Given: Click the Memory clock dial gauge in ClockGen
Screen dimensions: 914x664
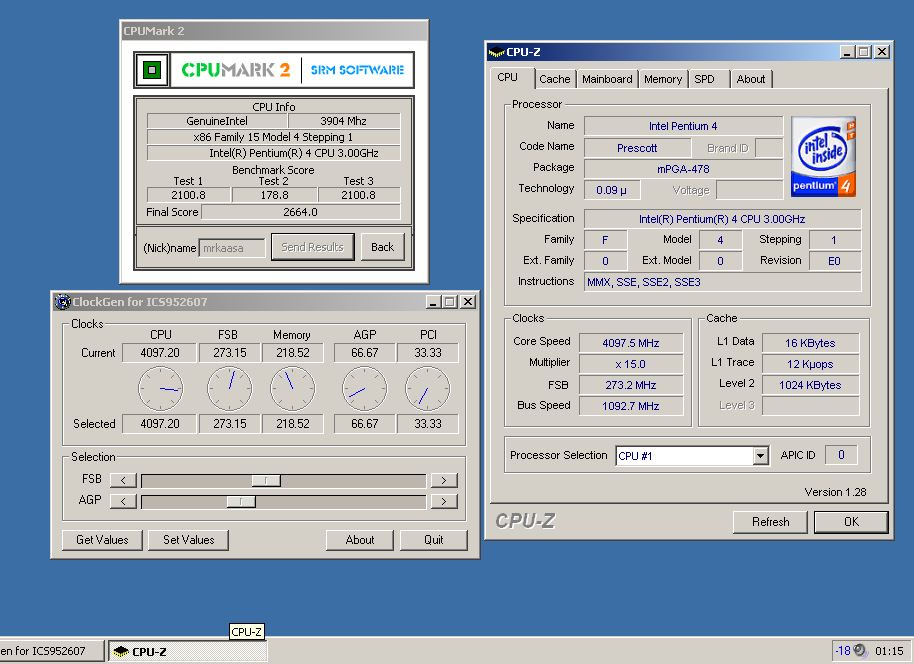Looking at the screenshot, I should pos(293,388).
